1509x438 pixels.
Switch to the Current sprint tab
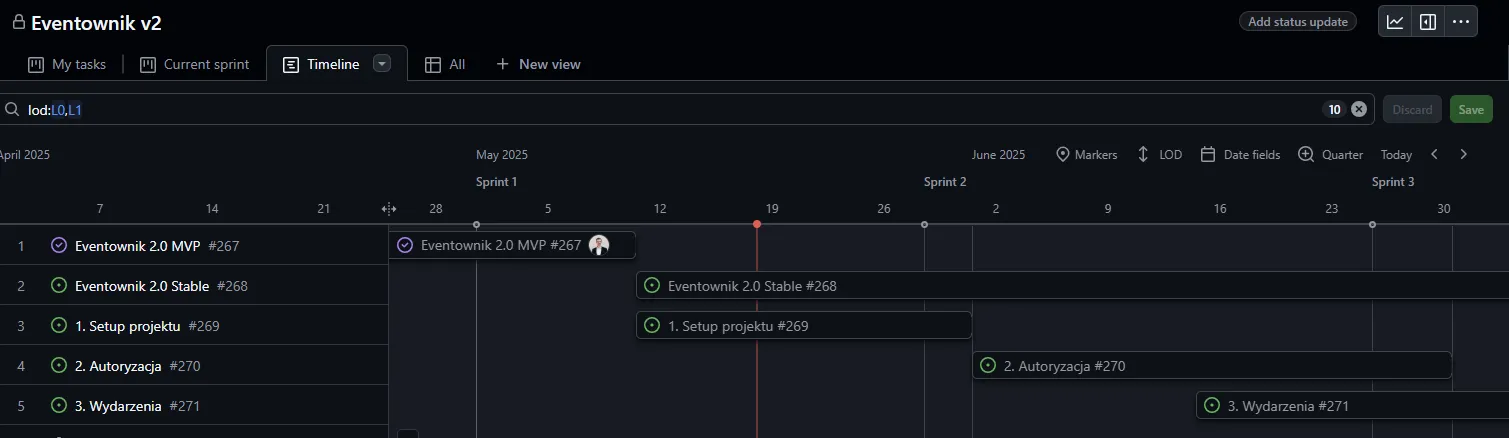click(x=194, y=64)
